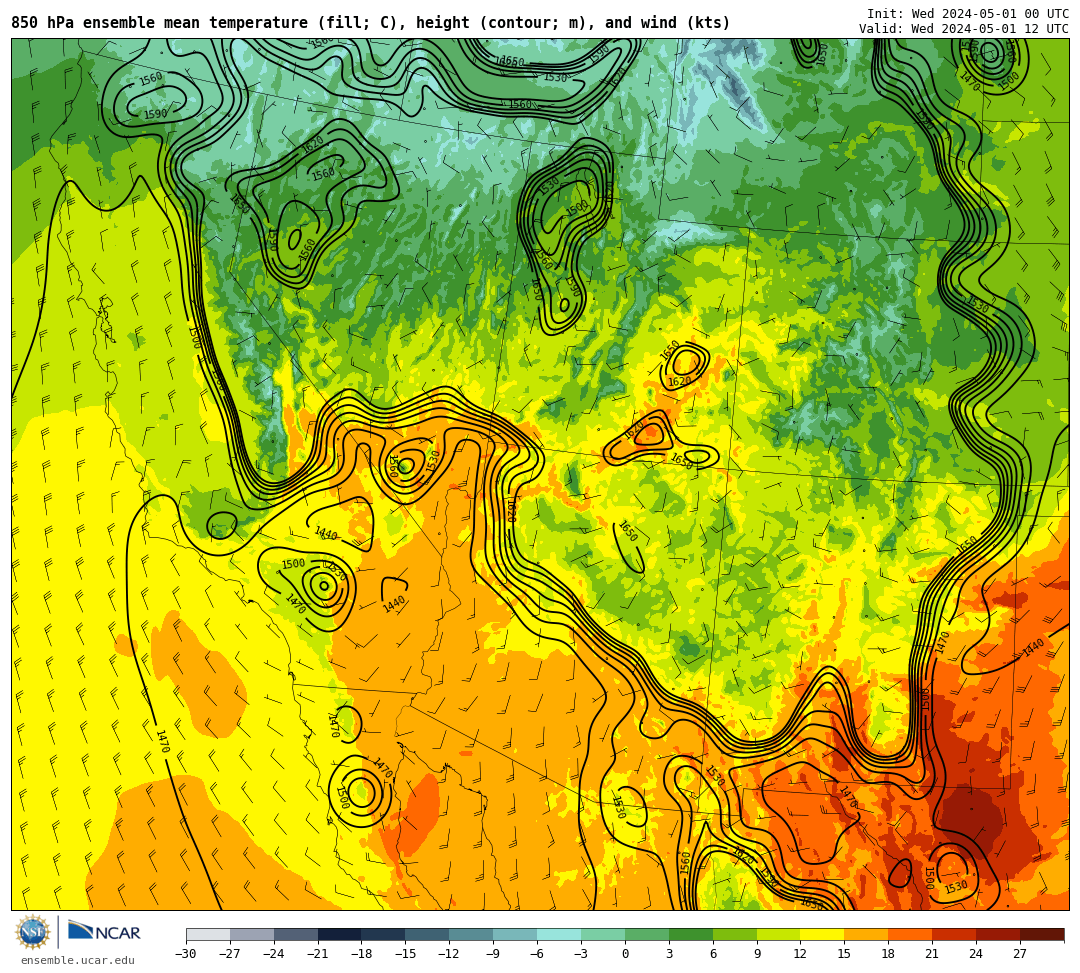Click the colorbar tick label −24
The width and height of the screenshot is (1080, 973).
point(273,954)
